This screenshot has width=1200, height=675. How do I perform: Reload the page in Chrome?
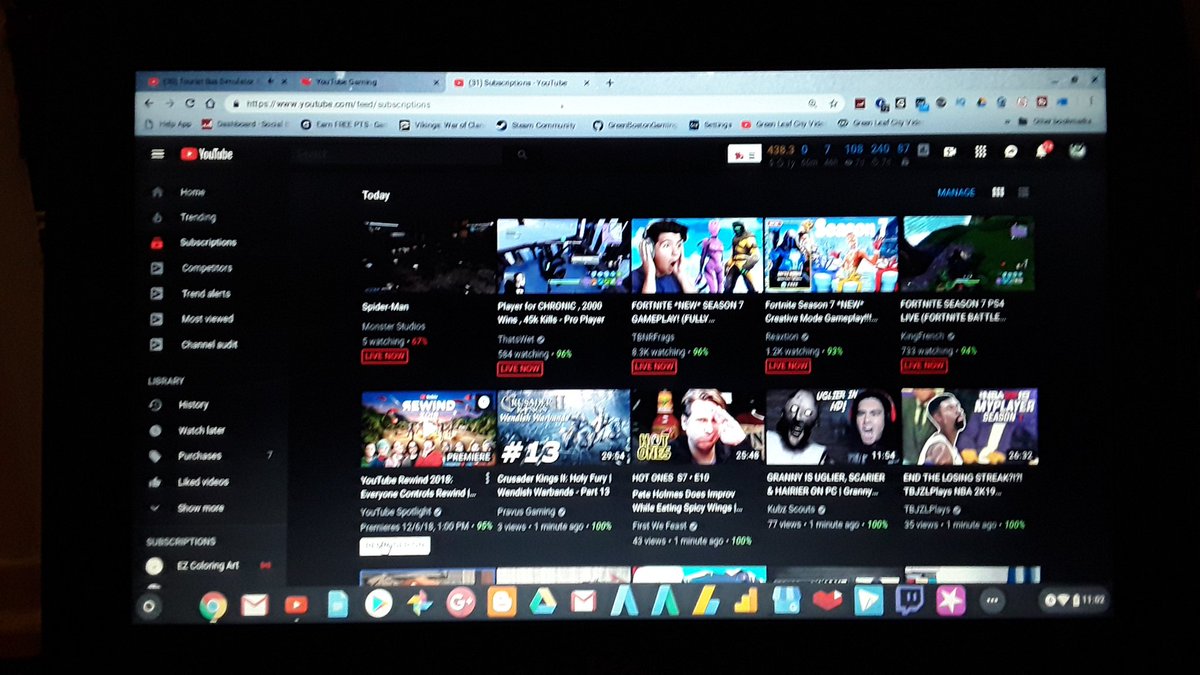tap(189, 103)
